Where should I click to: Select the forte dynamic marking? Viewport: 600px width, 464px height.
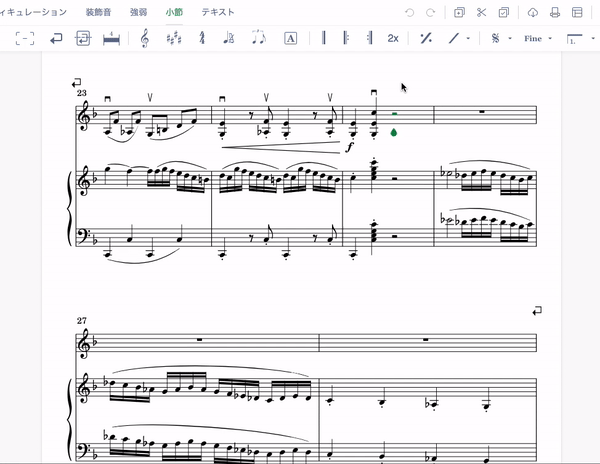coord(349,147)
